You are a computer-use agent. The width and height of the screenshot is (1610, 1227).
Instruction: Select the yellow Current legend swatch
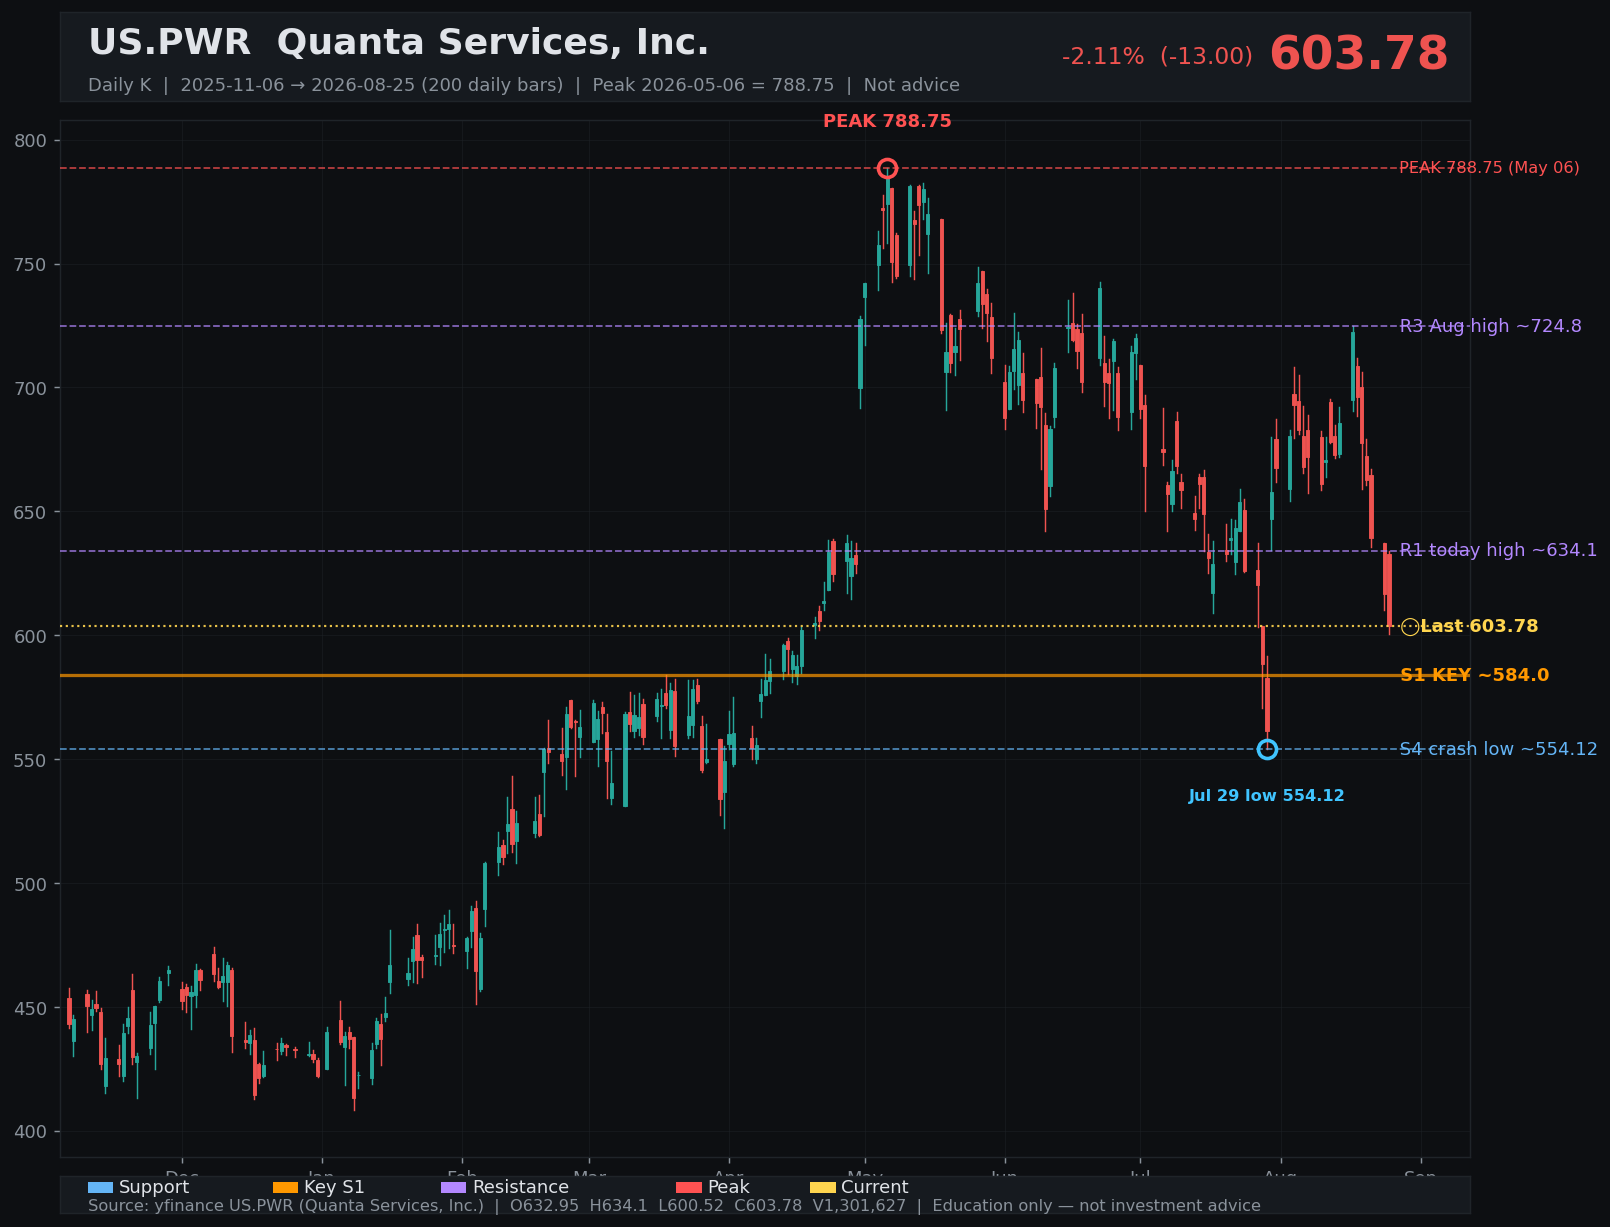(823, 1188)
